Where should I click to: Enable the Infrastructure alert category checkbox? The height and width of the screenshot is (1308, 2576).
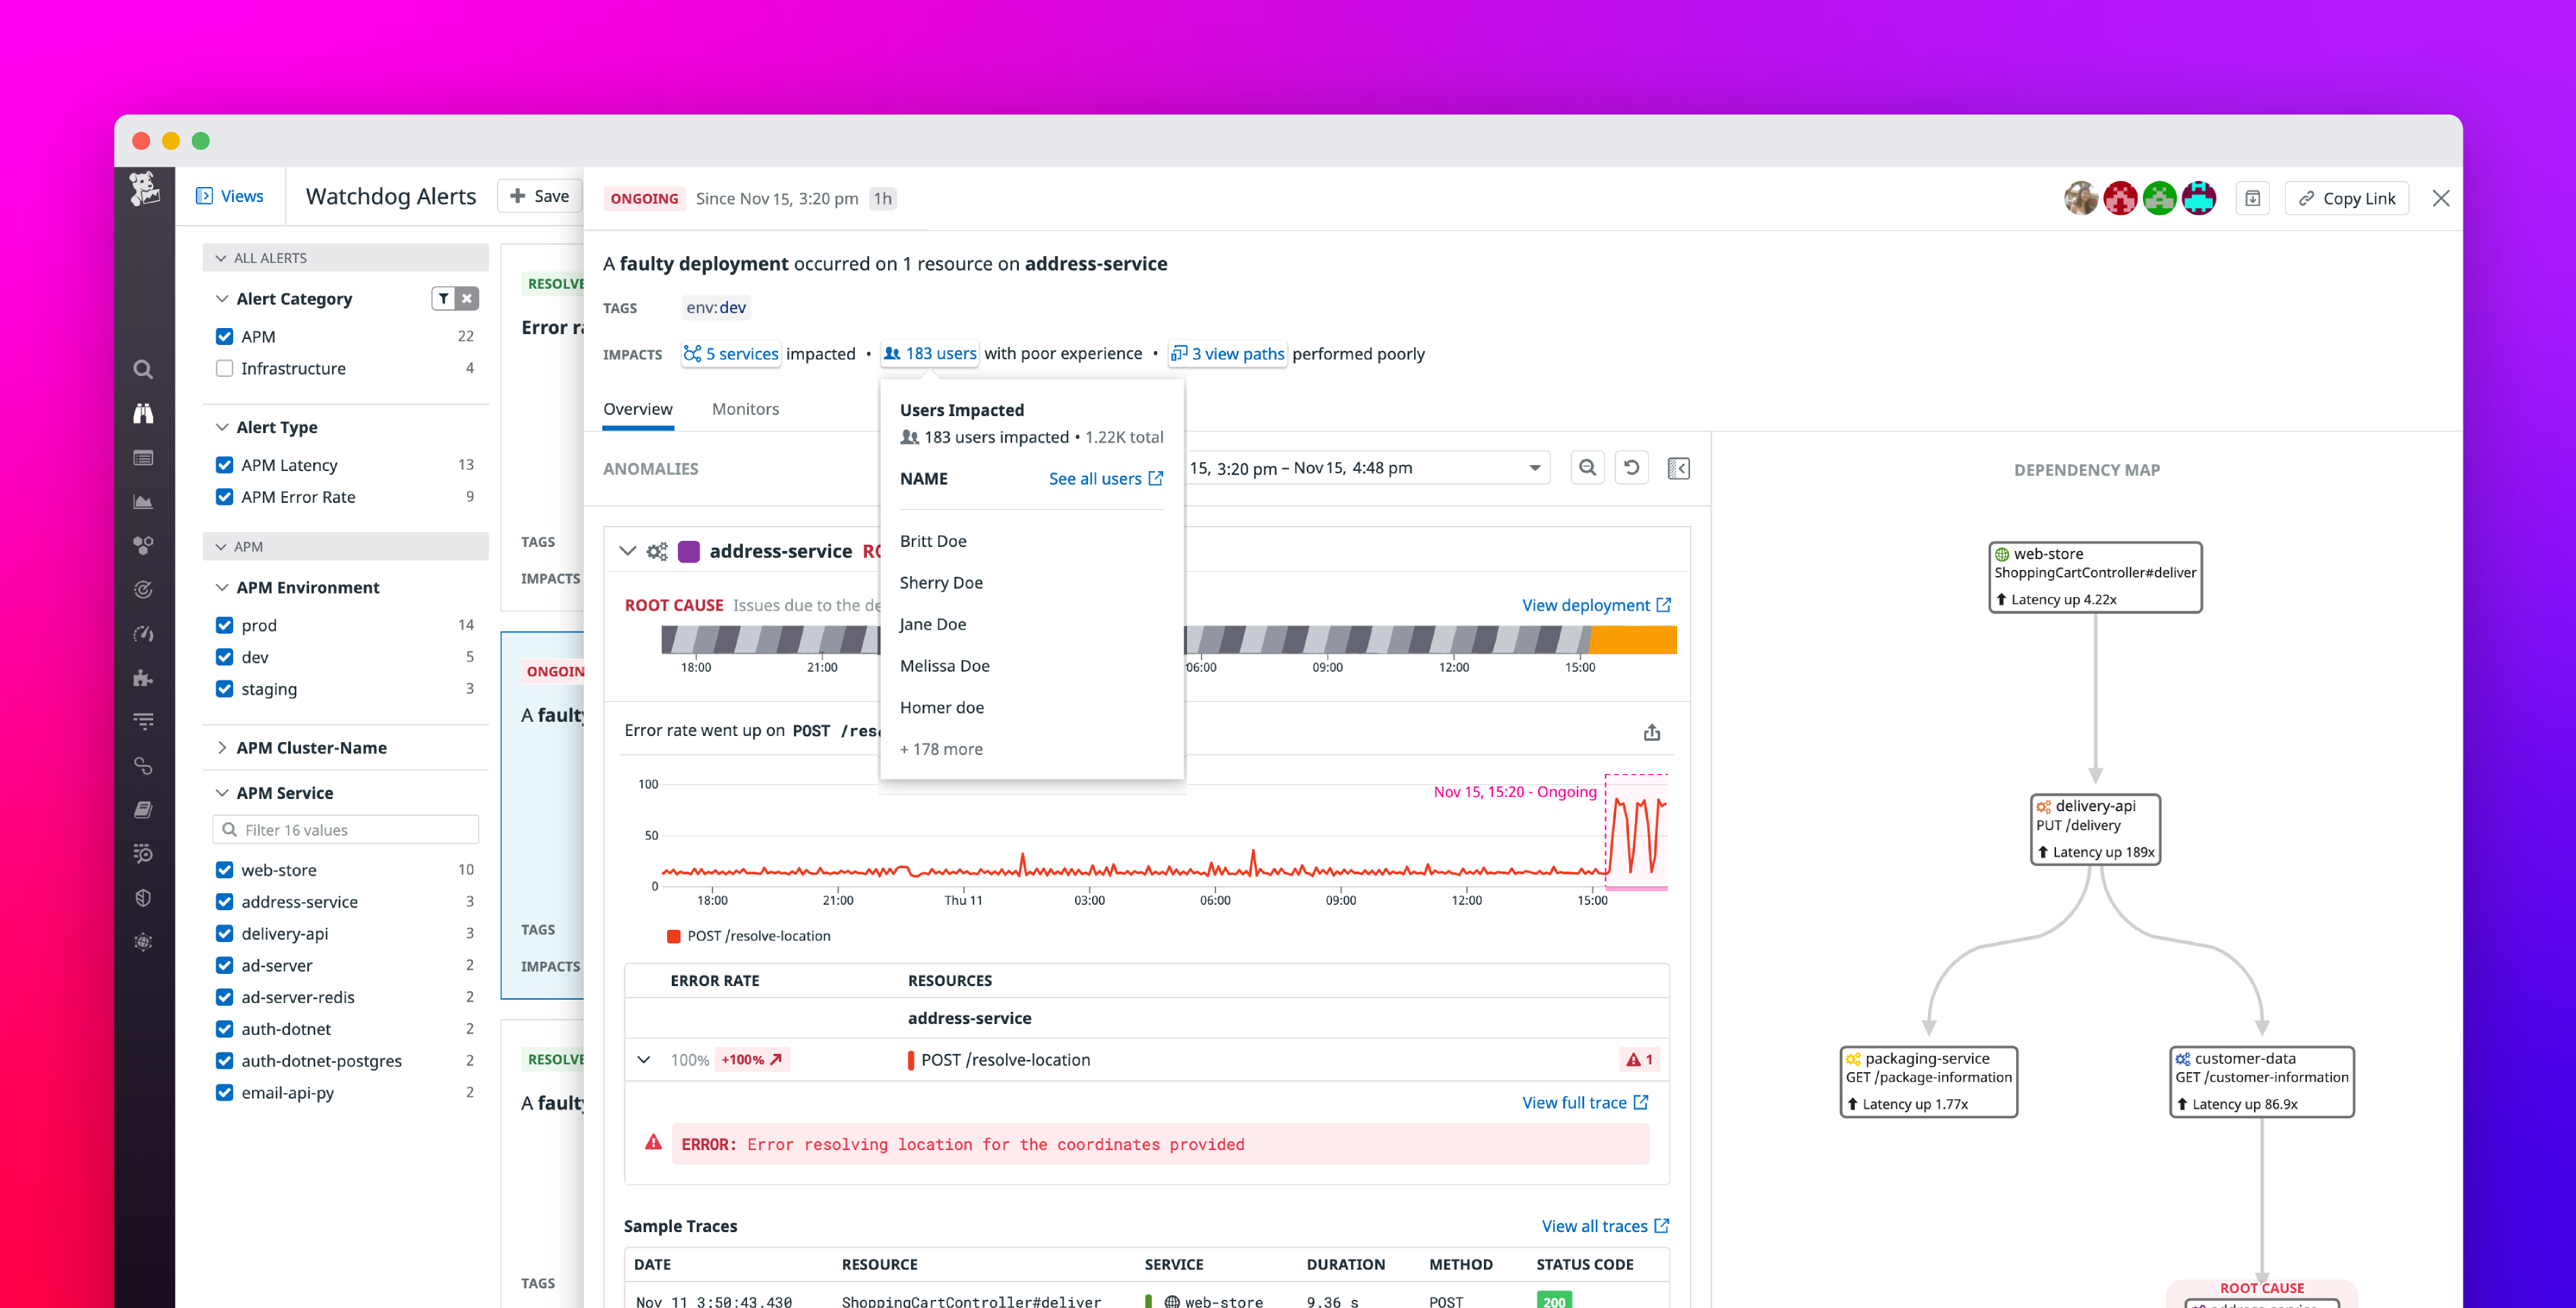[224, 368]
